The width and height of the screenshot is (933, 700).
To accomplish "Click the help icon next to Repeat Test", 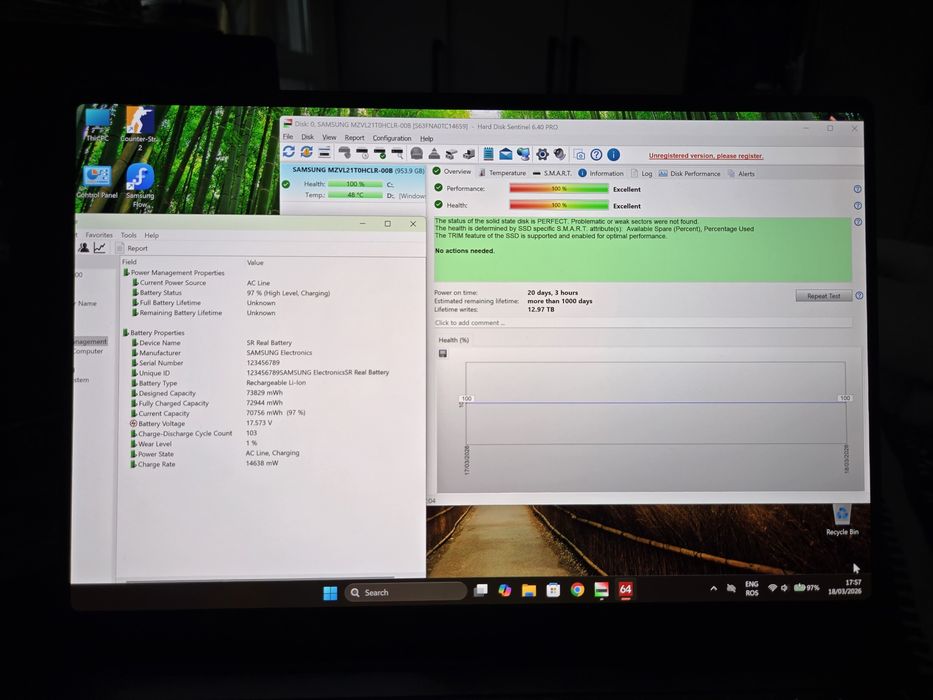I will tap(859, 295).
